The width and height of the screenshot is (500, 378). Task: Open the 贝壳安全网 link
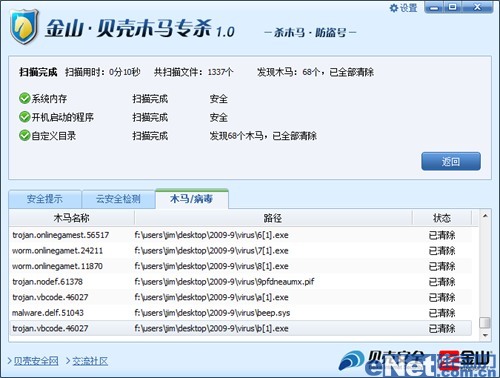[x=36, y=361]
